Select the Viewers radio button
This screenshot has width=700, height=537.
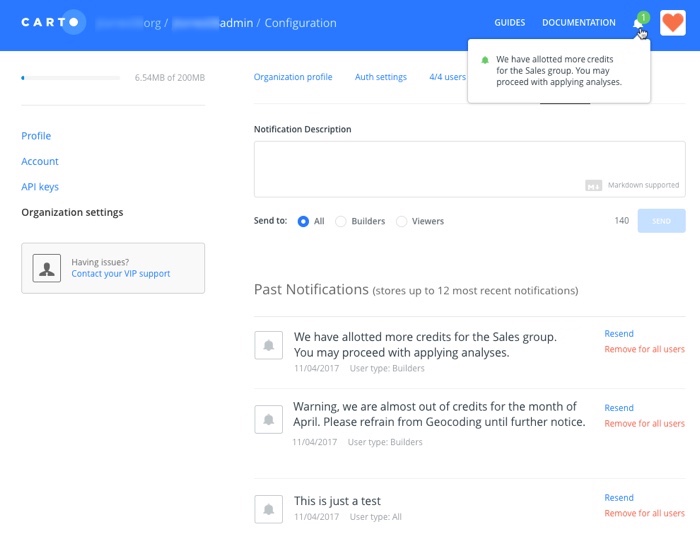click(x=401, y=221)
